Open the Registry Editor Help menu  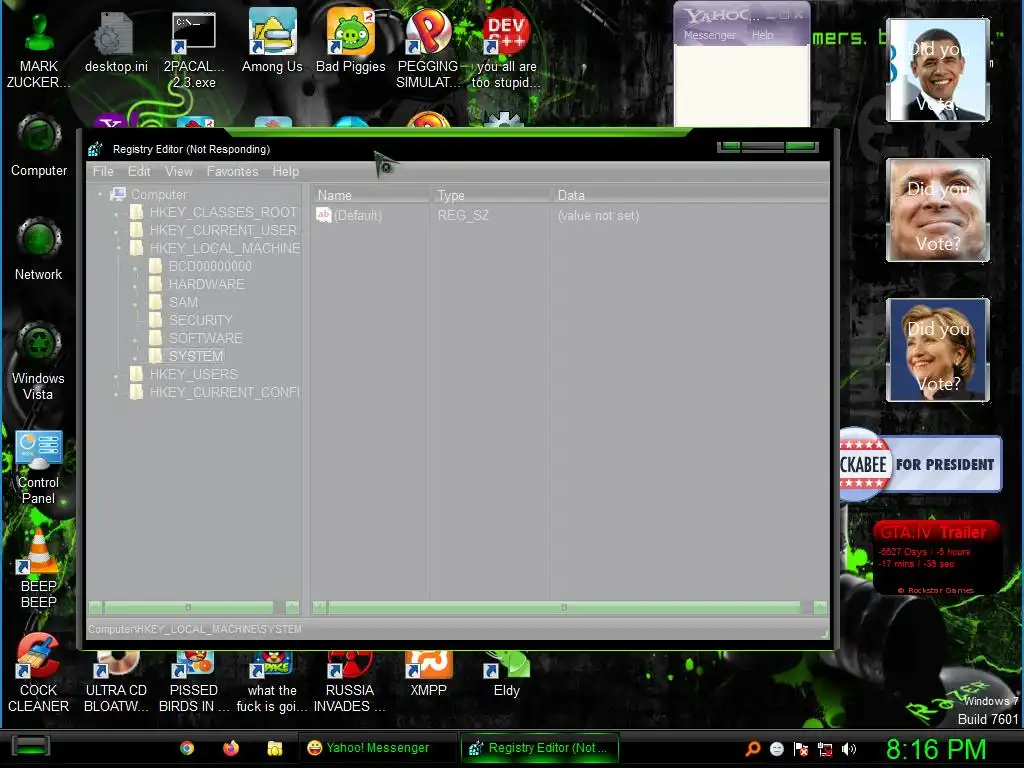pos(285,171)
